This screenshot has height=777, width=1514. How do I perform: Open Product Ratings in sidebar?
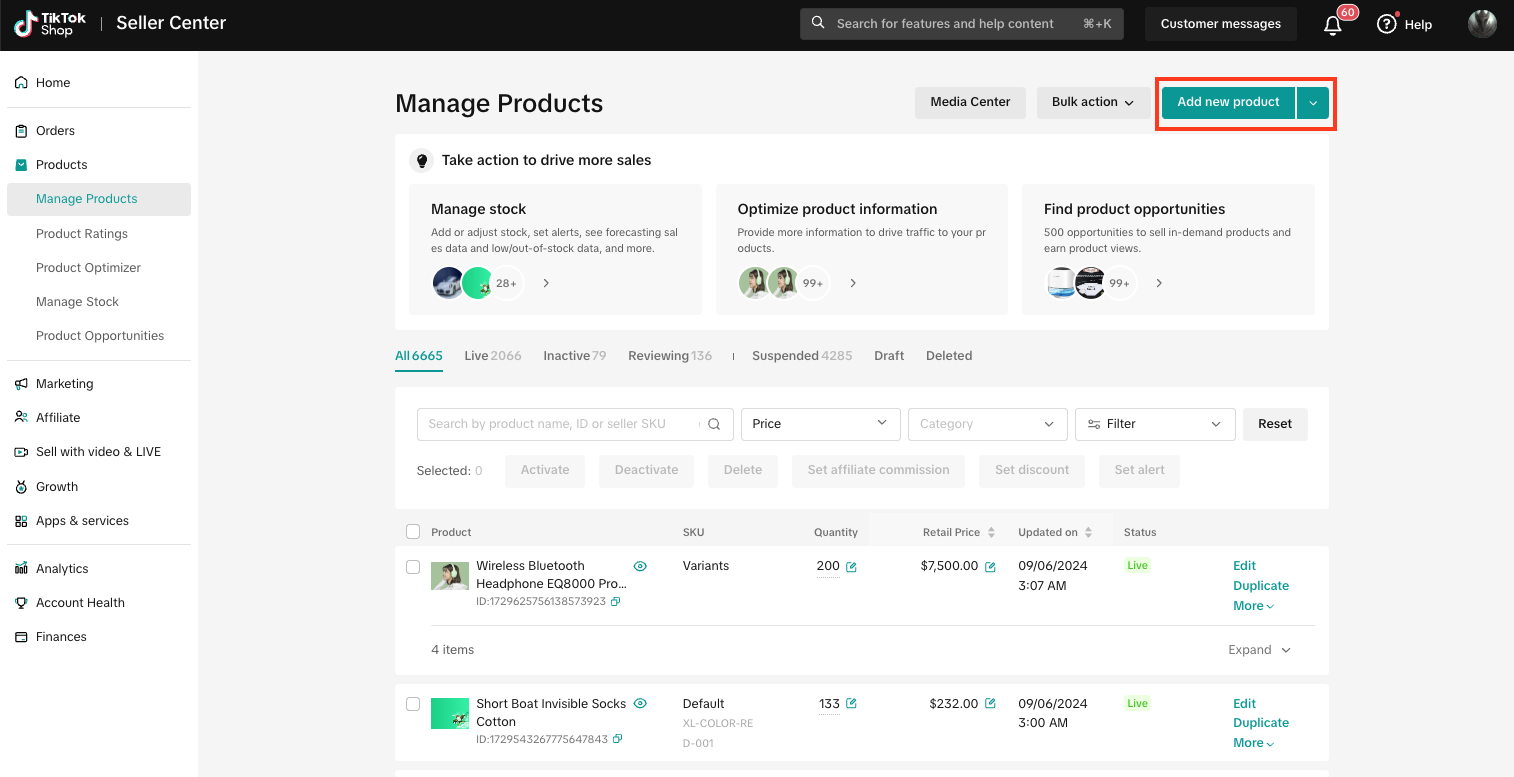(82, 233)
